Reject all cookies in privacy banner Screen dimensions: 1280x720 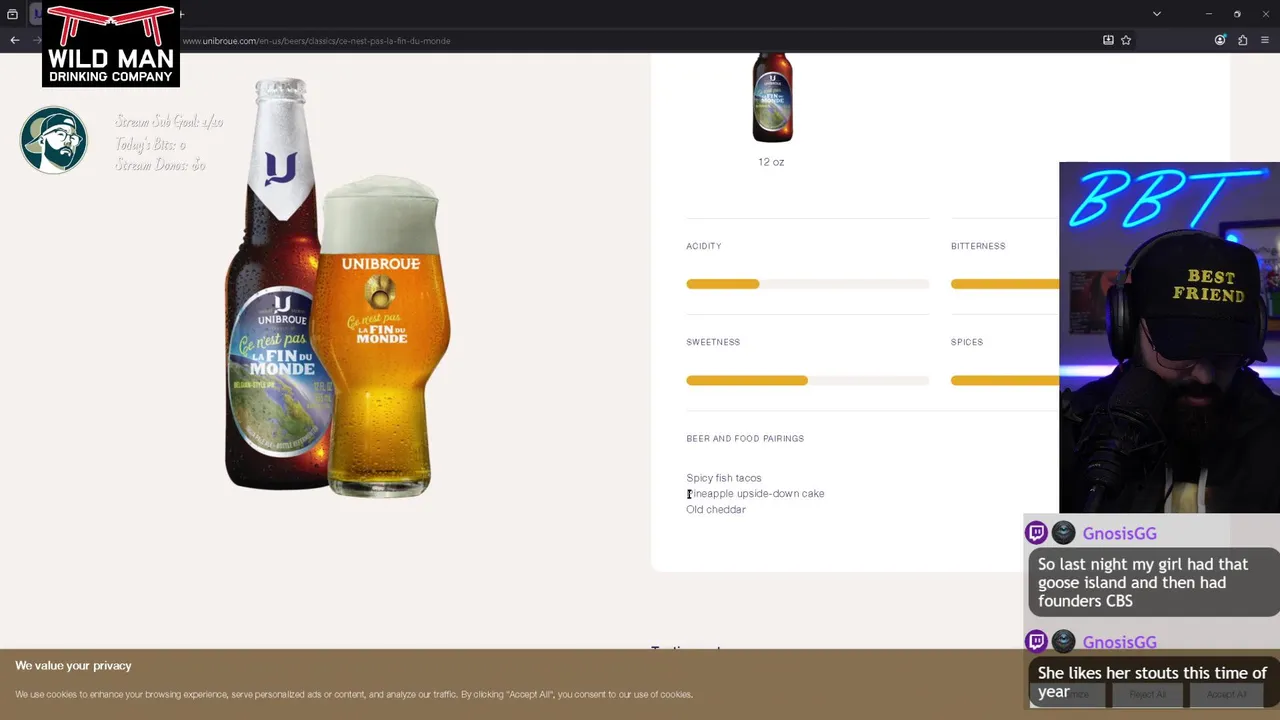pyautogui.click(x=1147, y=694)
